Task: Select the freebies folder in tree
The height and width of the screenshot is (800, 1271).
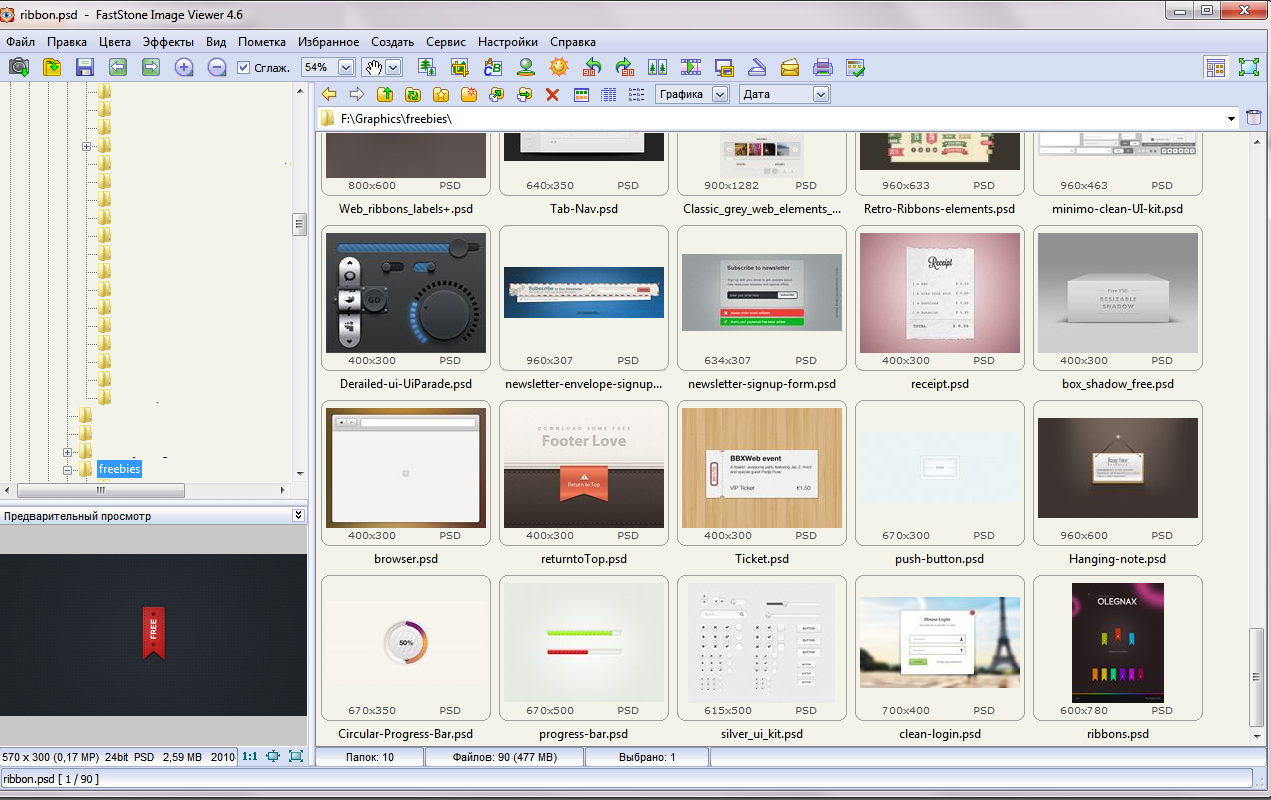Action: click(119, 469)
